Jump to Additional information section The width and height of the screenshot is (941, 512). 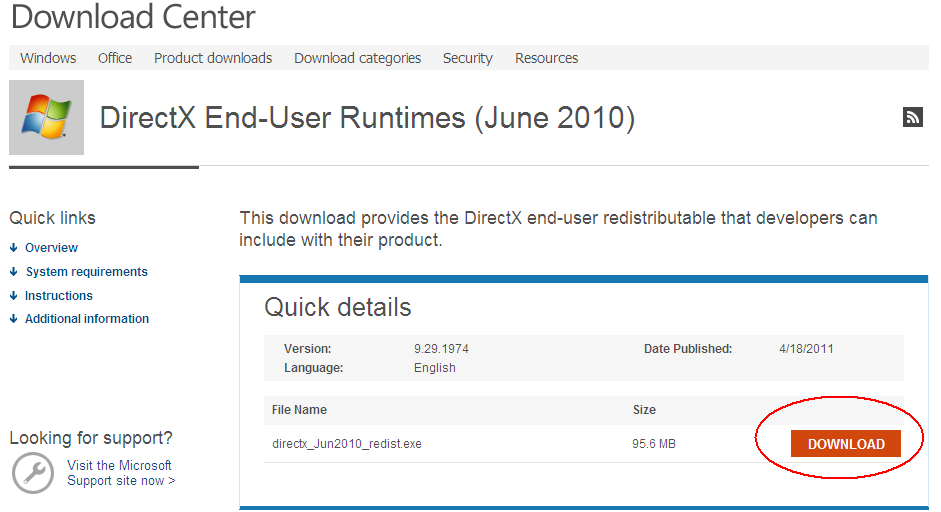click(87, 319)
